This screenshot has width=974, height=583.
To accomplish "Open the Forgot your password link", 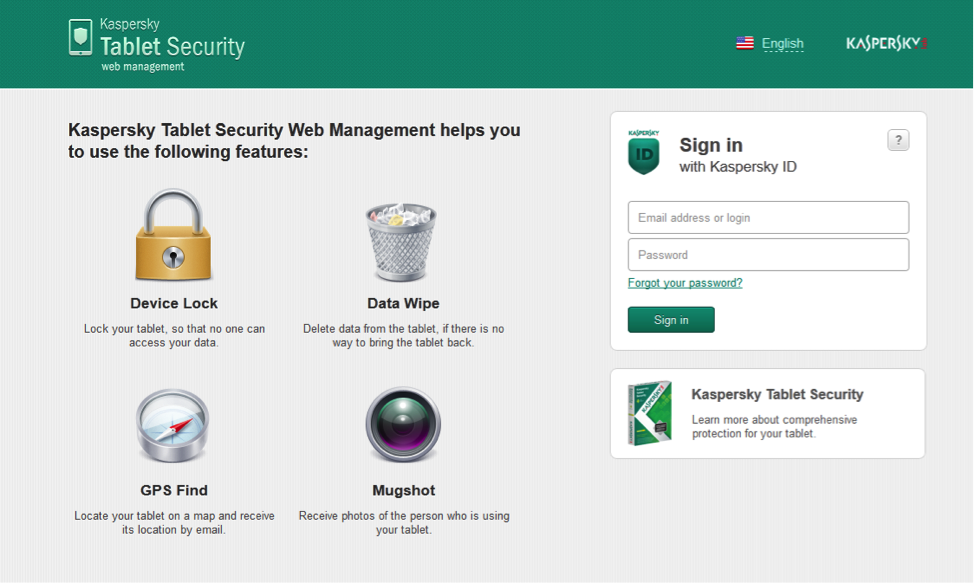I will coord(685,283).
